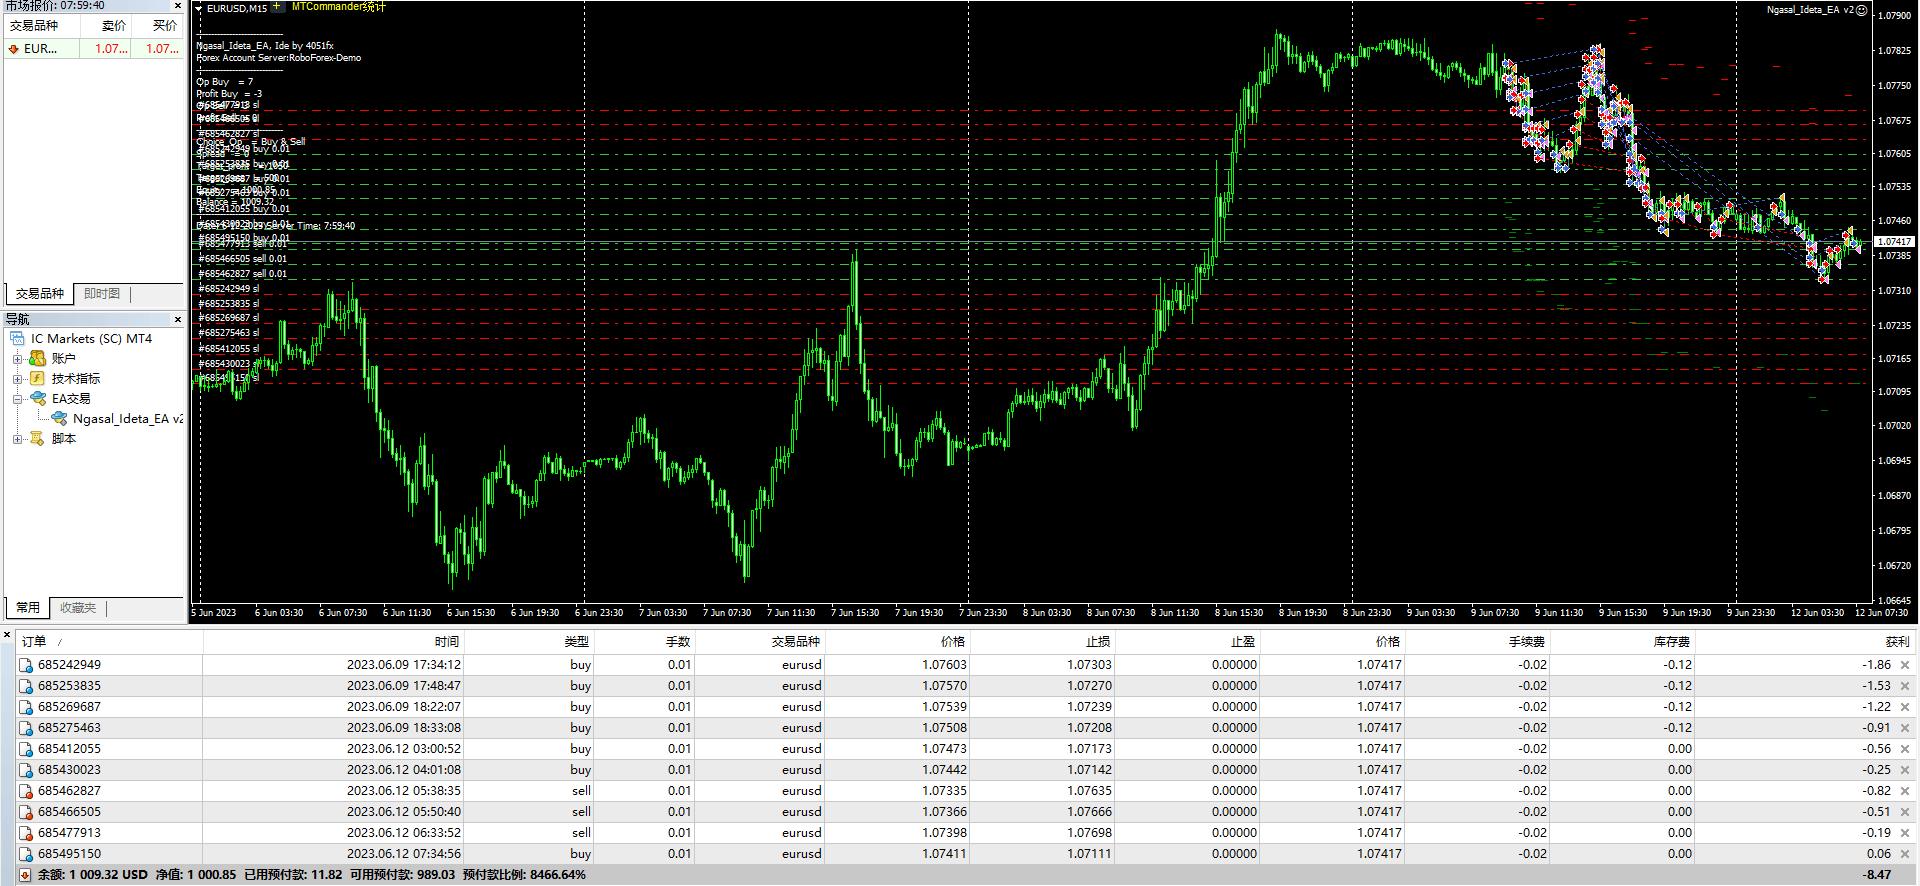Sort orders by the 获利 profit column header
Screen dimensions: 1920x886
[x=1896, y=642]
